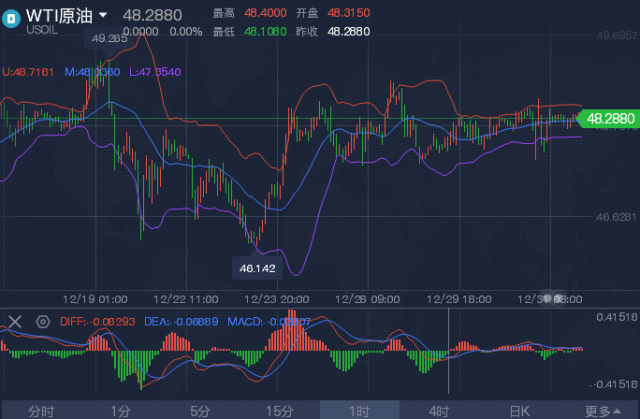Click the -0.41518 MACD axis bottom label
640x419 pixels.
[614, 384]
